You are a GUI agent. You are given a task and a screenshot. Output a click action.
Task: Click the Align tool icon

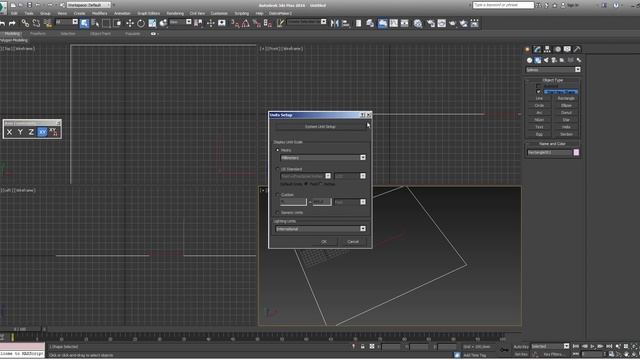coord(346,23)
